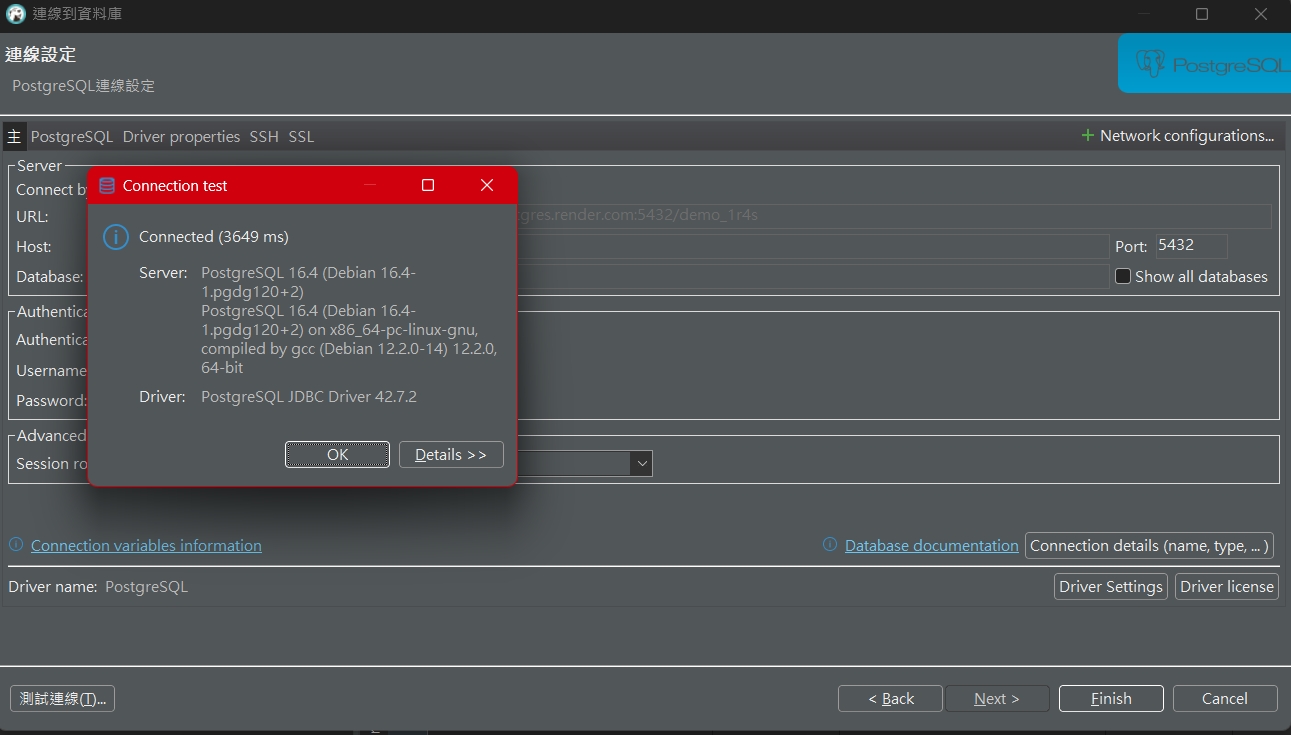Open Connection variables information link

(146, 545)
